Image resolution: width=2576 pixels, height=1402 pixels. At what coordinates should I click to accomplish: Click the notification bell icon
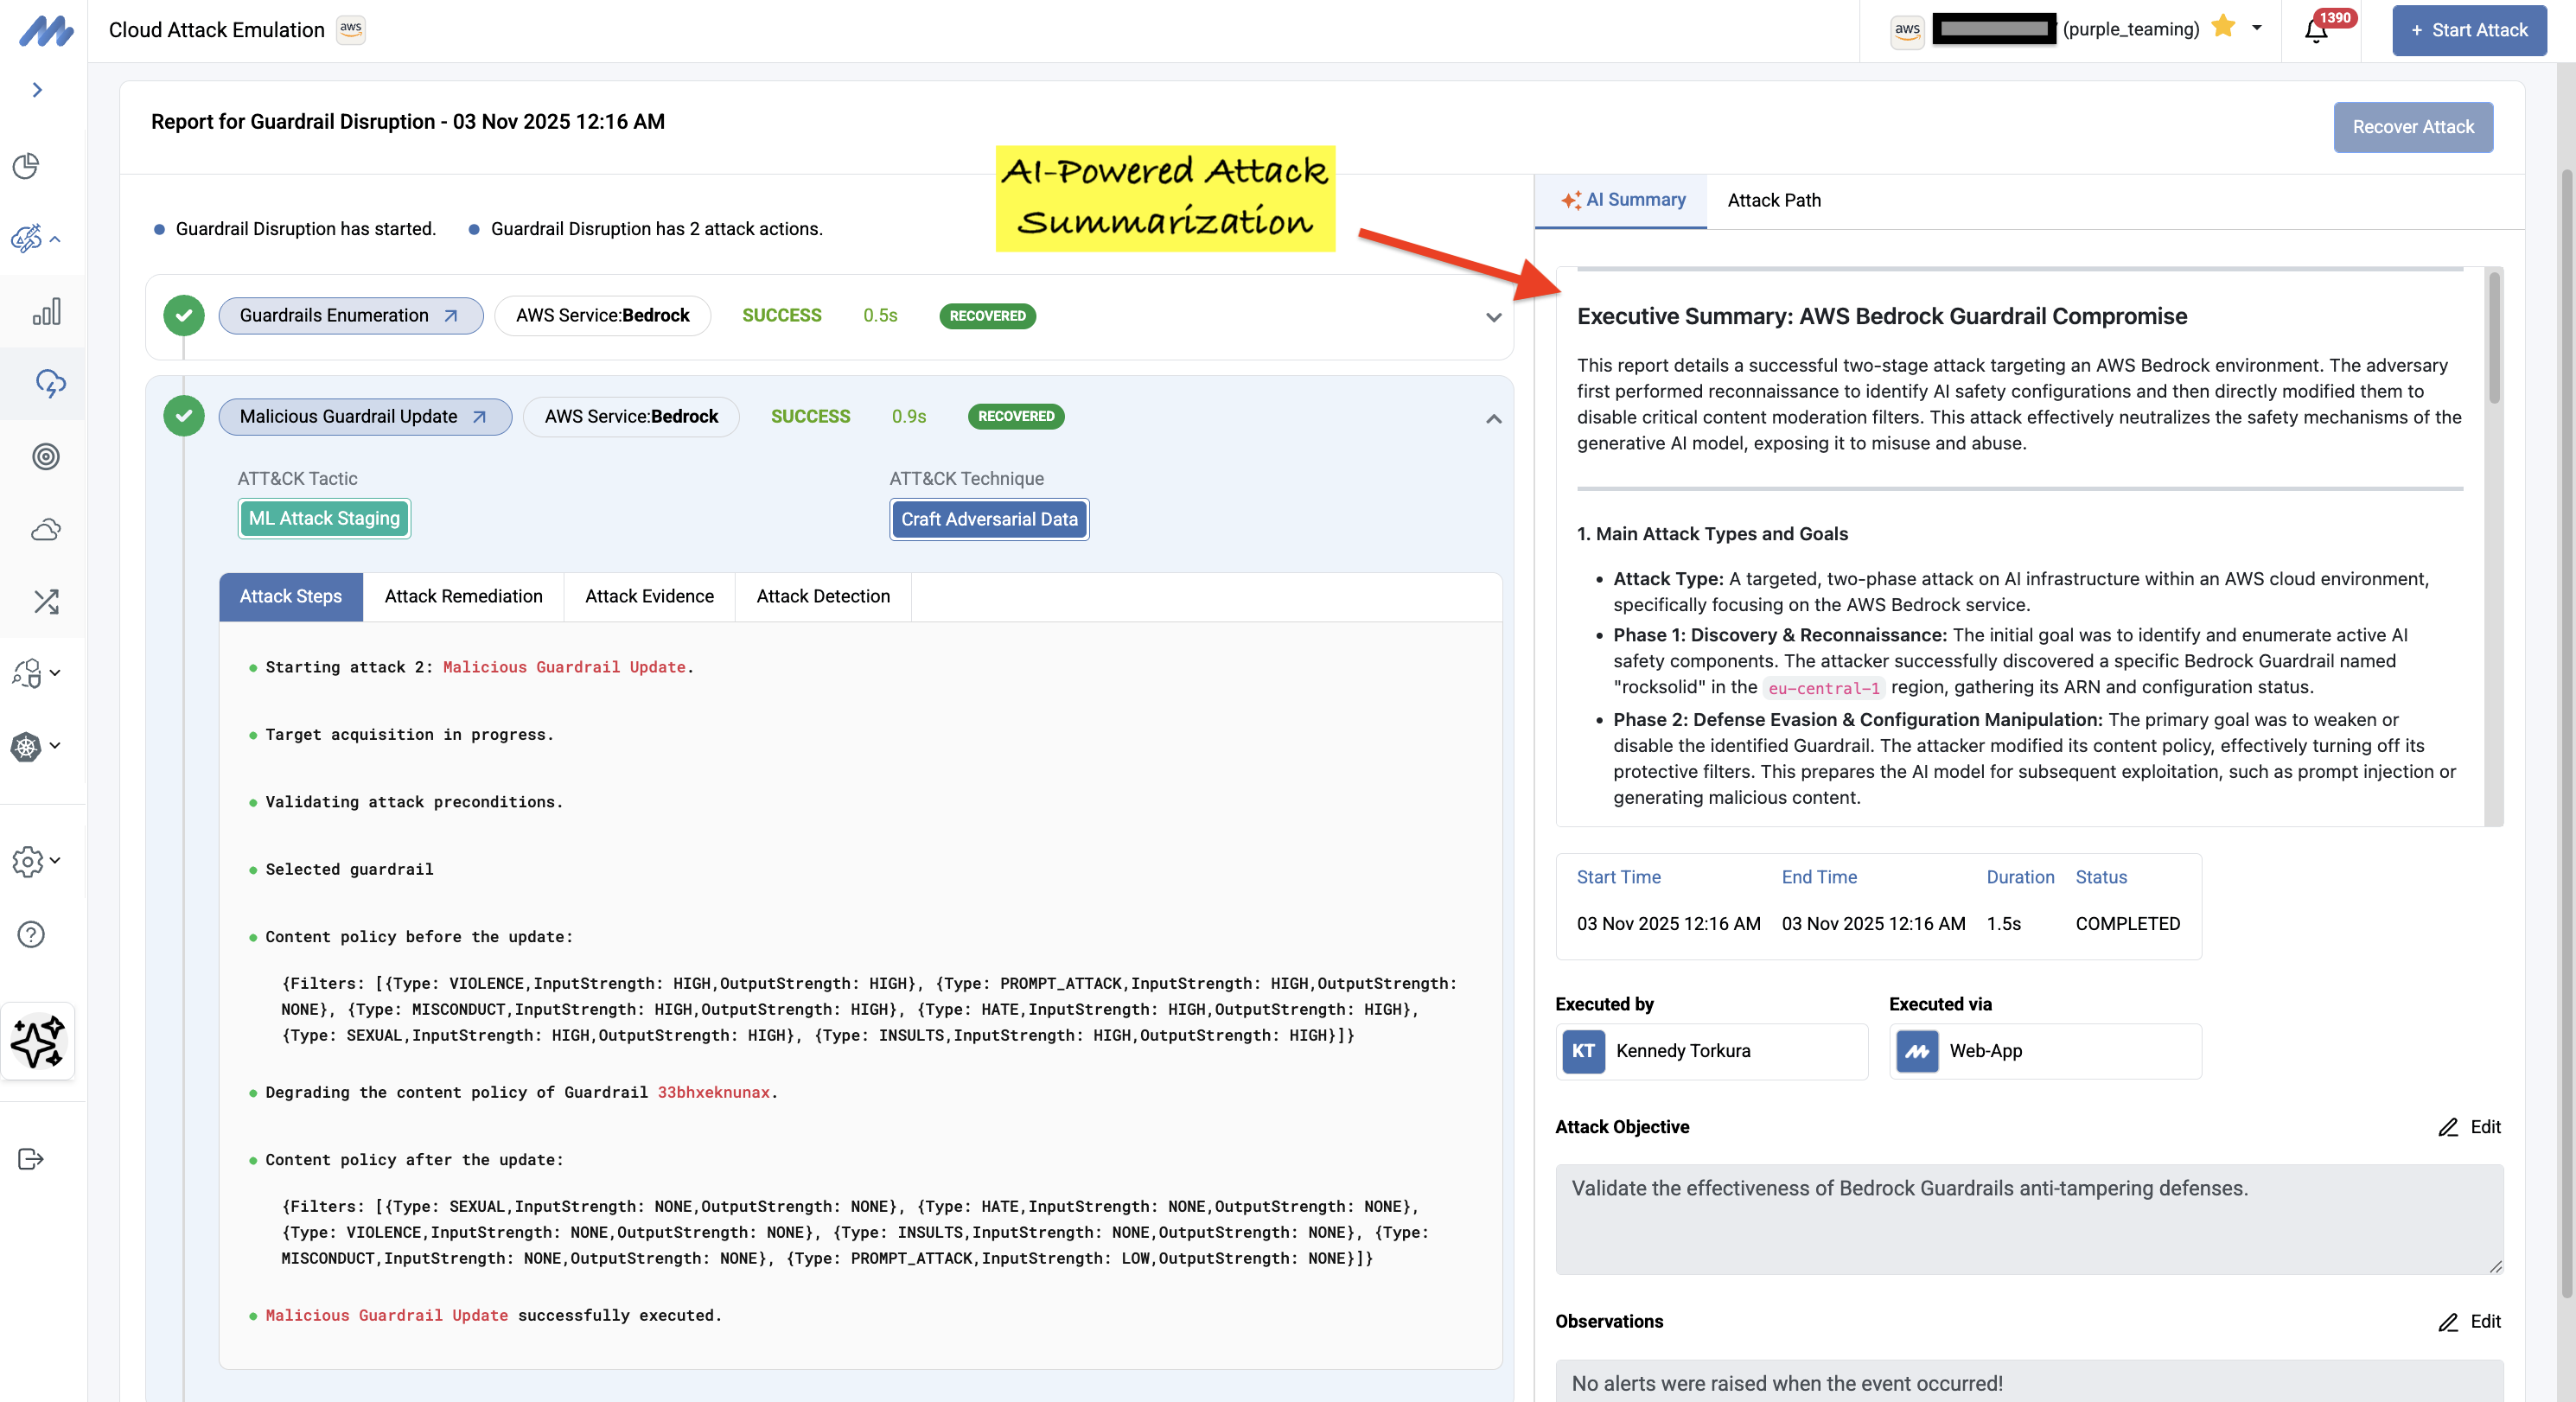pyautogui.click(x=2315, y=30)
